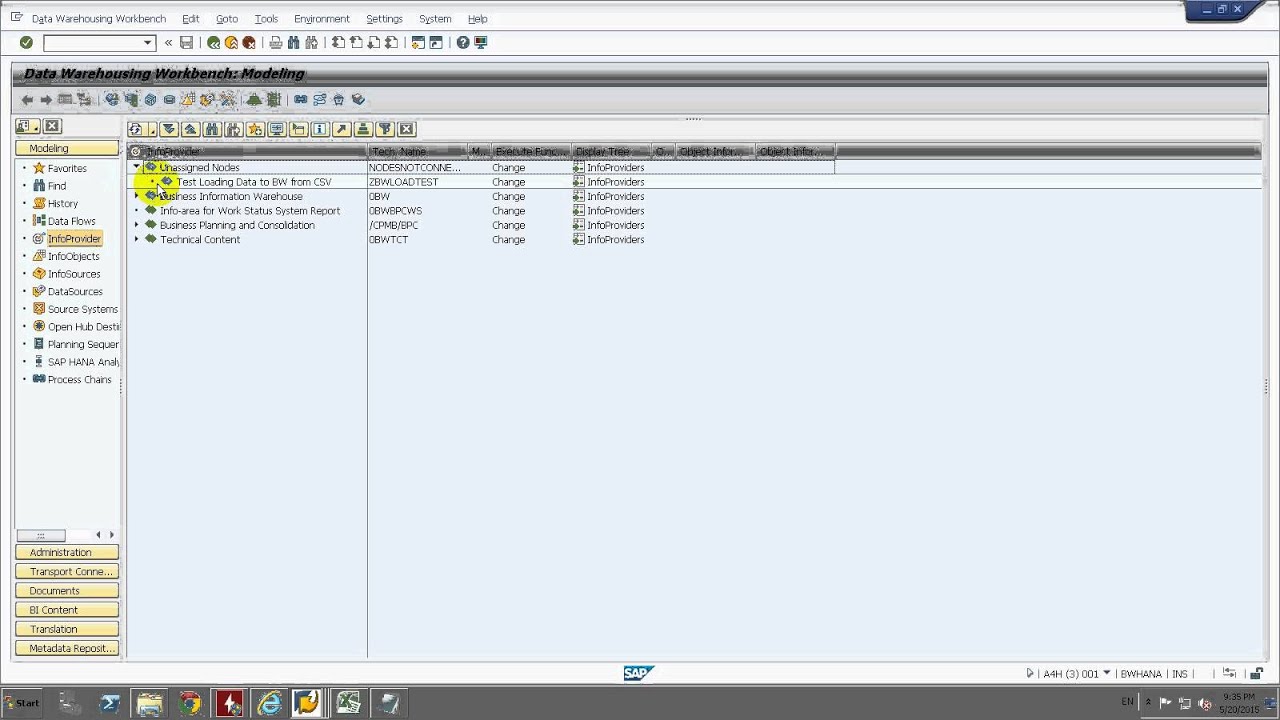Open the Edit menu
The height and width of the screenshot is (720, 1280).
tap(190, 19)
